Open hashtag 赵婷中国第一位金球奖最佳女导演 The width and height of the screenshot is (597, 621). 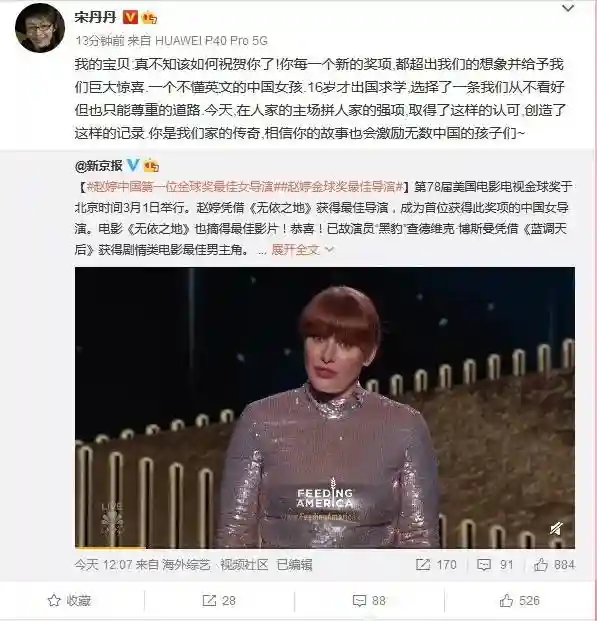click(180, 187)
